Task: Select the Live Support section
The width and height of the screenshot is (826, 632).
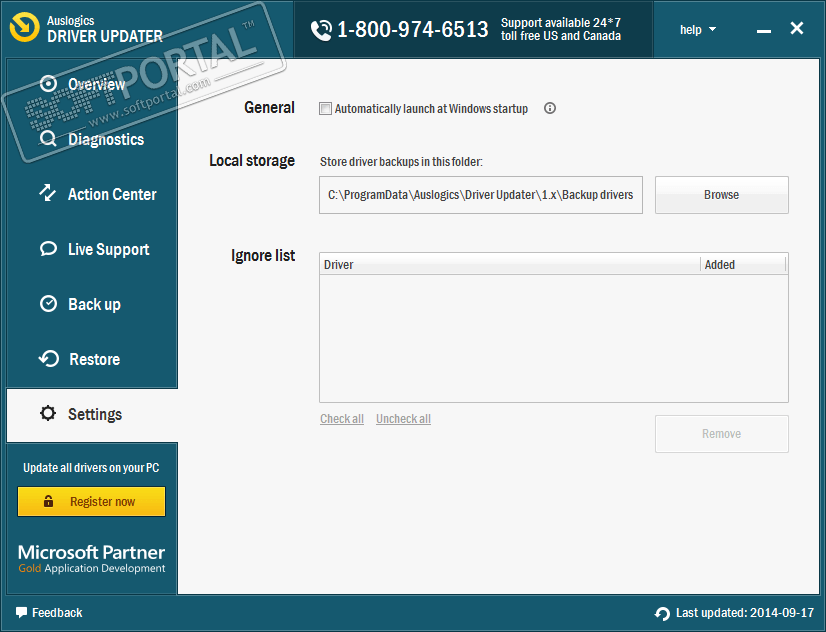Action: [x=92, y=249]
